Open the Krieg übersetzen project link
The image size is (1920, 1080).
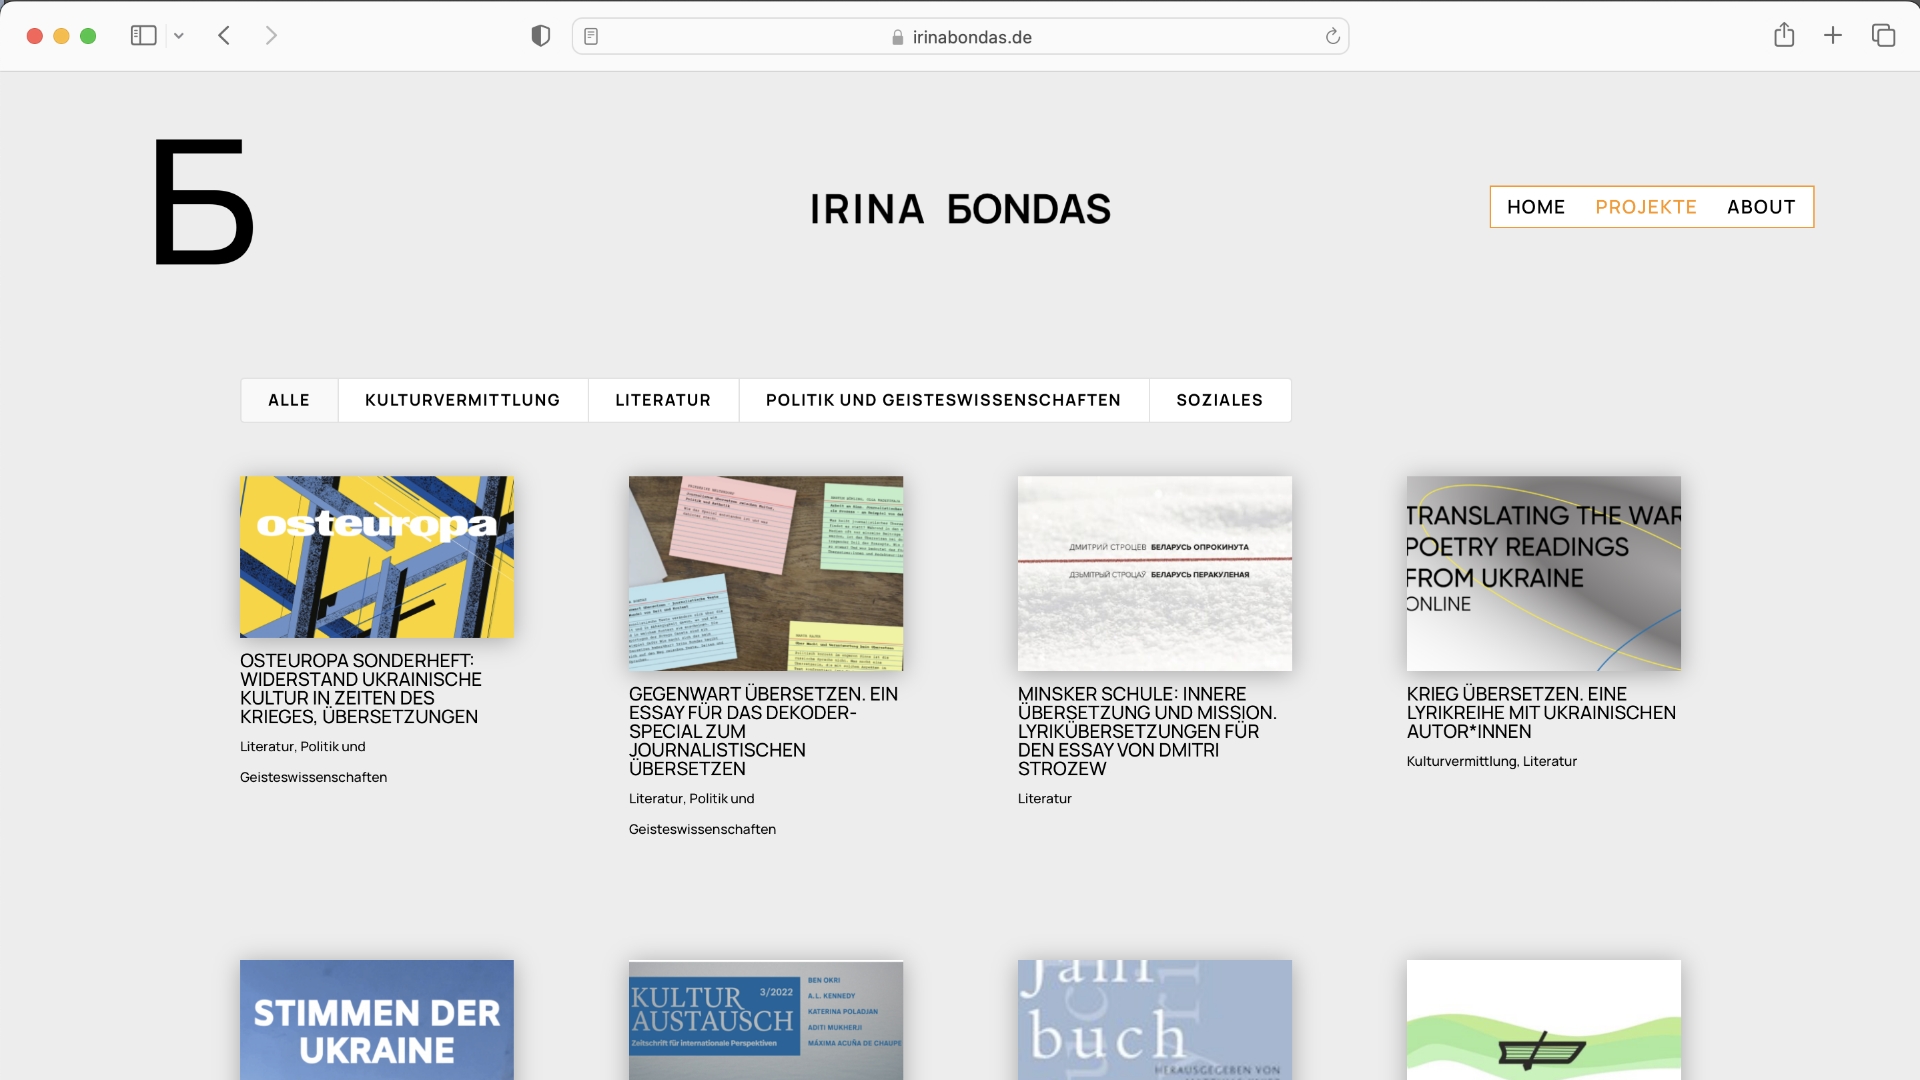pos(1540,712)
